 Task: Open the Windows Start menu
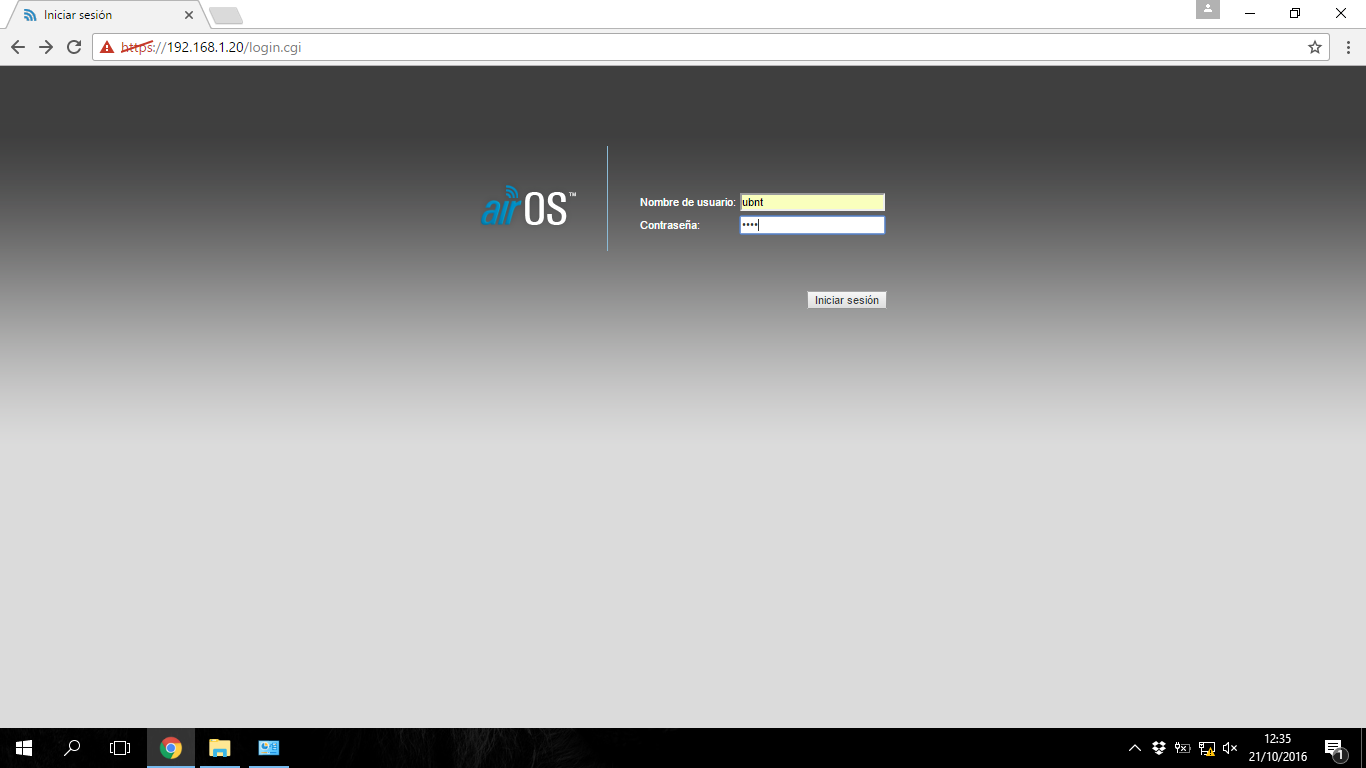coord(24,748)
